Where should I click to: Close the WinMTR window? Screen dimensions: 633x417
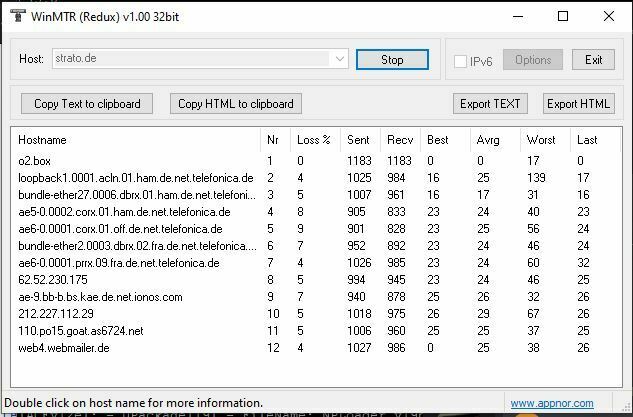click(609, 16)
